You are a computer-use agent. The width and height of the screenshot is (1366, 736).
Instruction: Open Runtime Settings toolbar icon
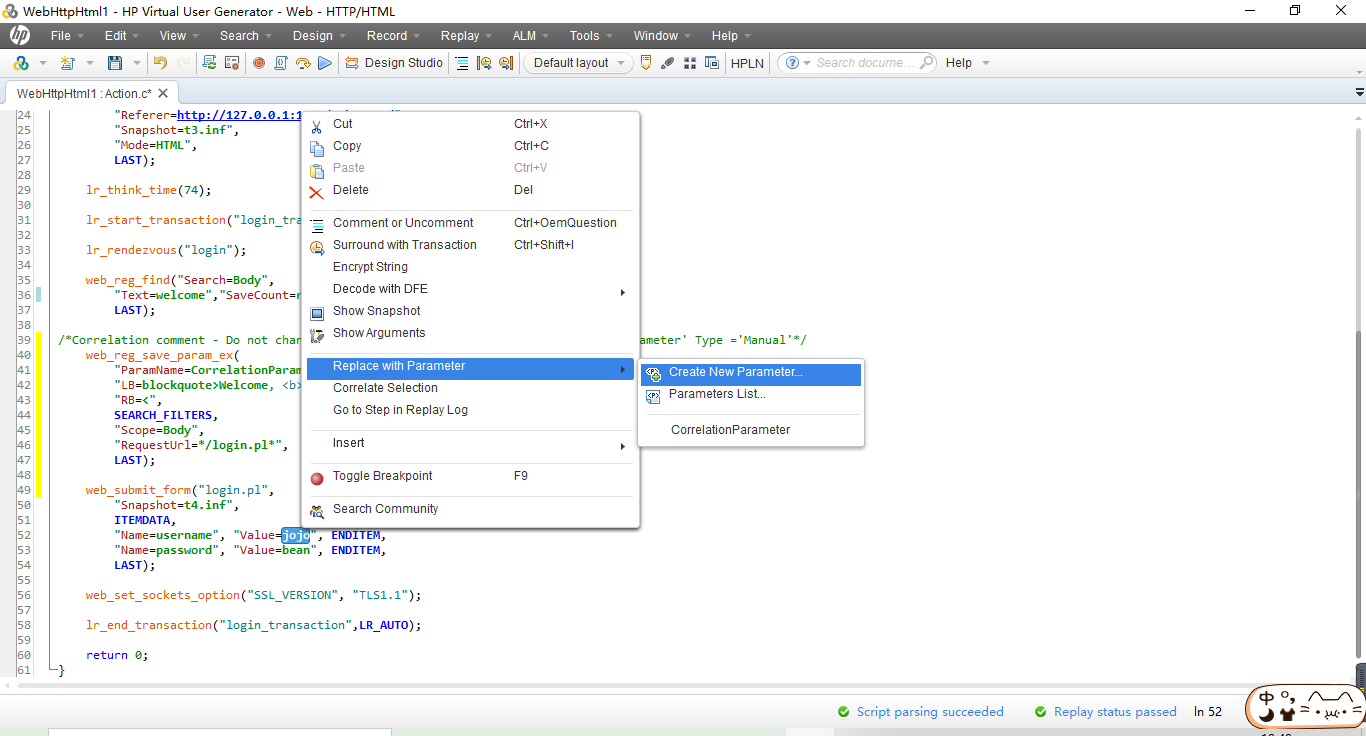[x=232, y=63]
